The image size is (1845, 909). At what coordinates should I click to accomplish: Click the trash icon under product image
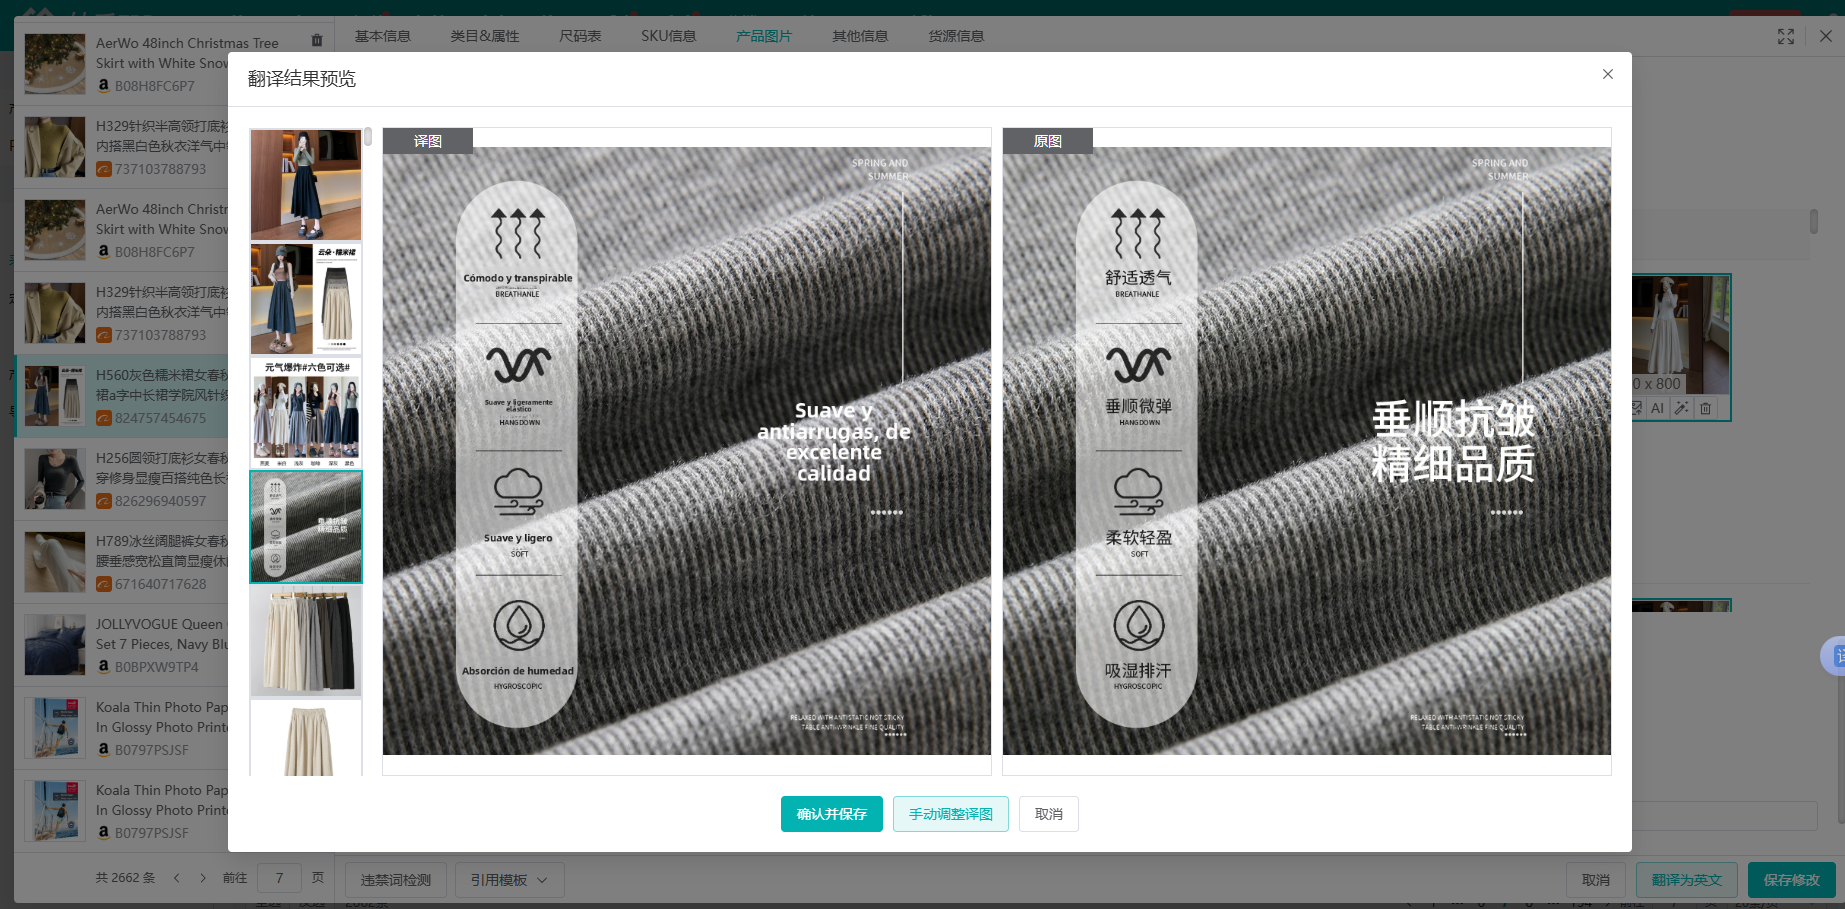click(1706, 408)
